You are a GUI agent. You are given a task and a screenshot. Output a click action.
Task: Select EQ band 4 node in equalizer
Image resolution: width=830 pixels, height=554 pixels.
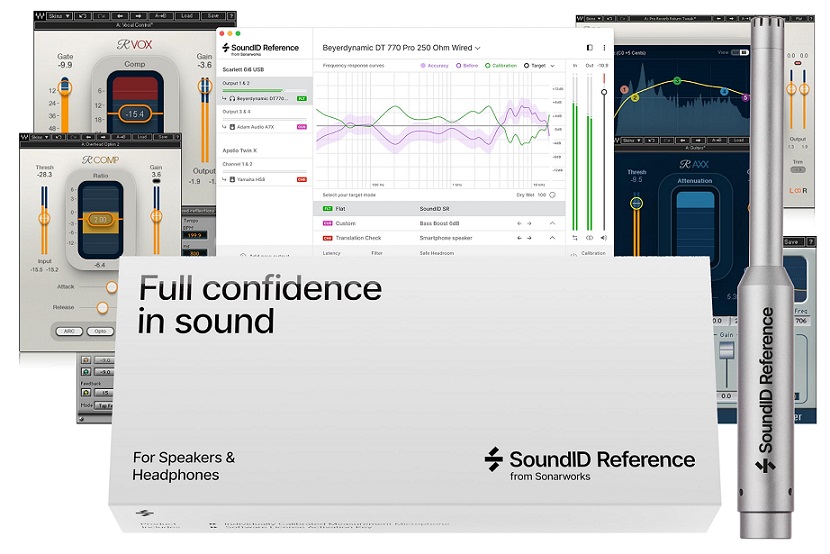coord(724,91)
